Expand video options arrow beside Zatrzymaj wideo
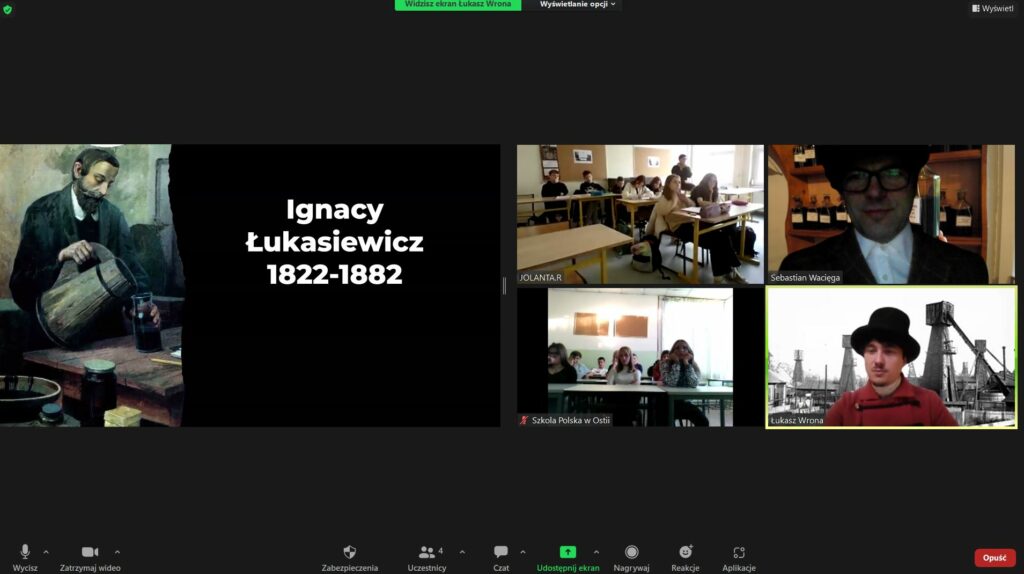Image resolution: width=1024 pixels, height=574 pixels. pyautogui.click(x=117, y=552)
